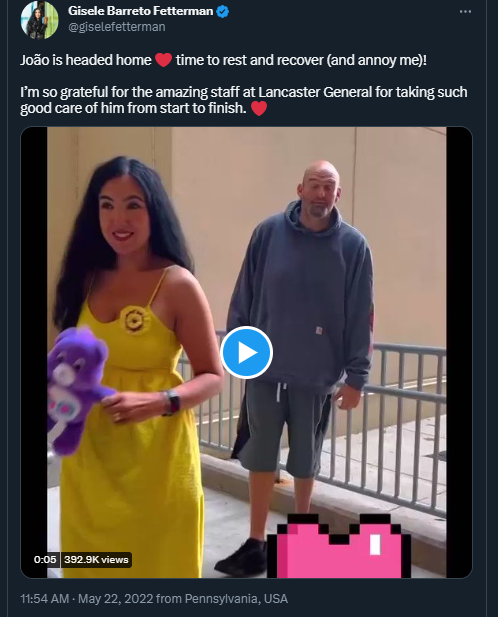Click the 'Lancaster General' thank-you paragraph
Viewport: 498px width, 617px height.
[244, 100]
